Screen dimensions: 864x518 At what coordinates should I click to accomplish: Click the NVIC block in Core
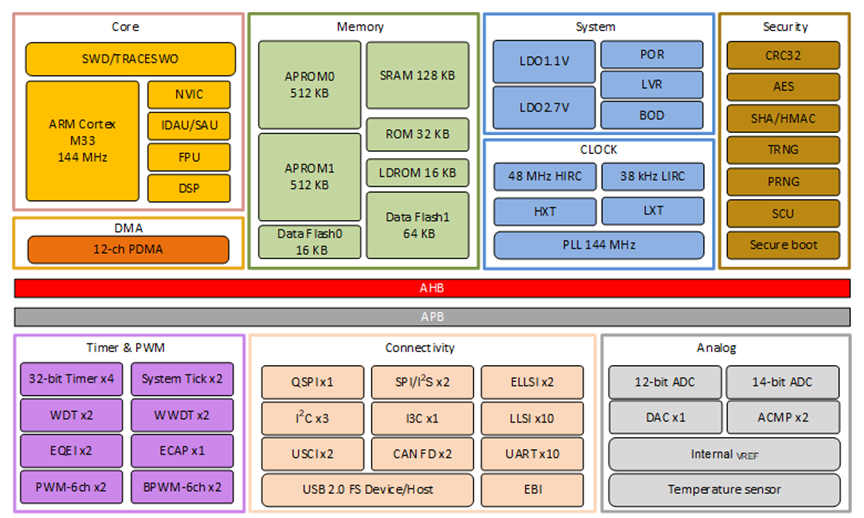(189, 95)
